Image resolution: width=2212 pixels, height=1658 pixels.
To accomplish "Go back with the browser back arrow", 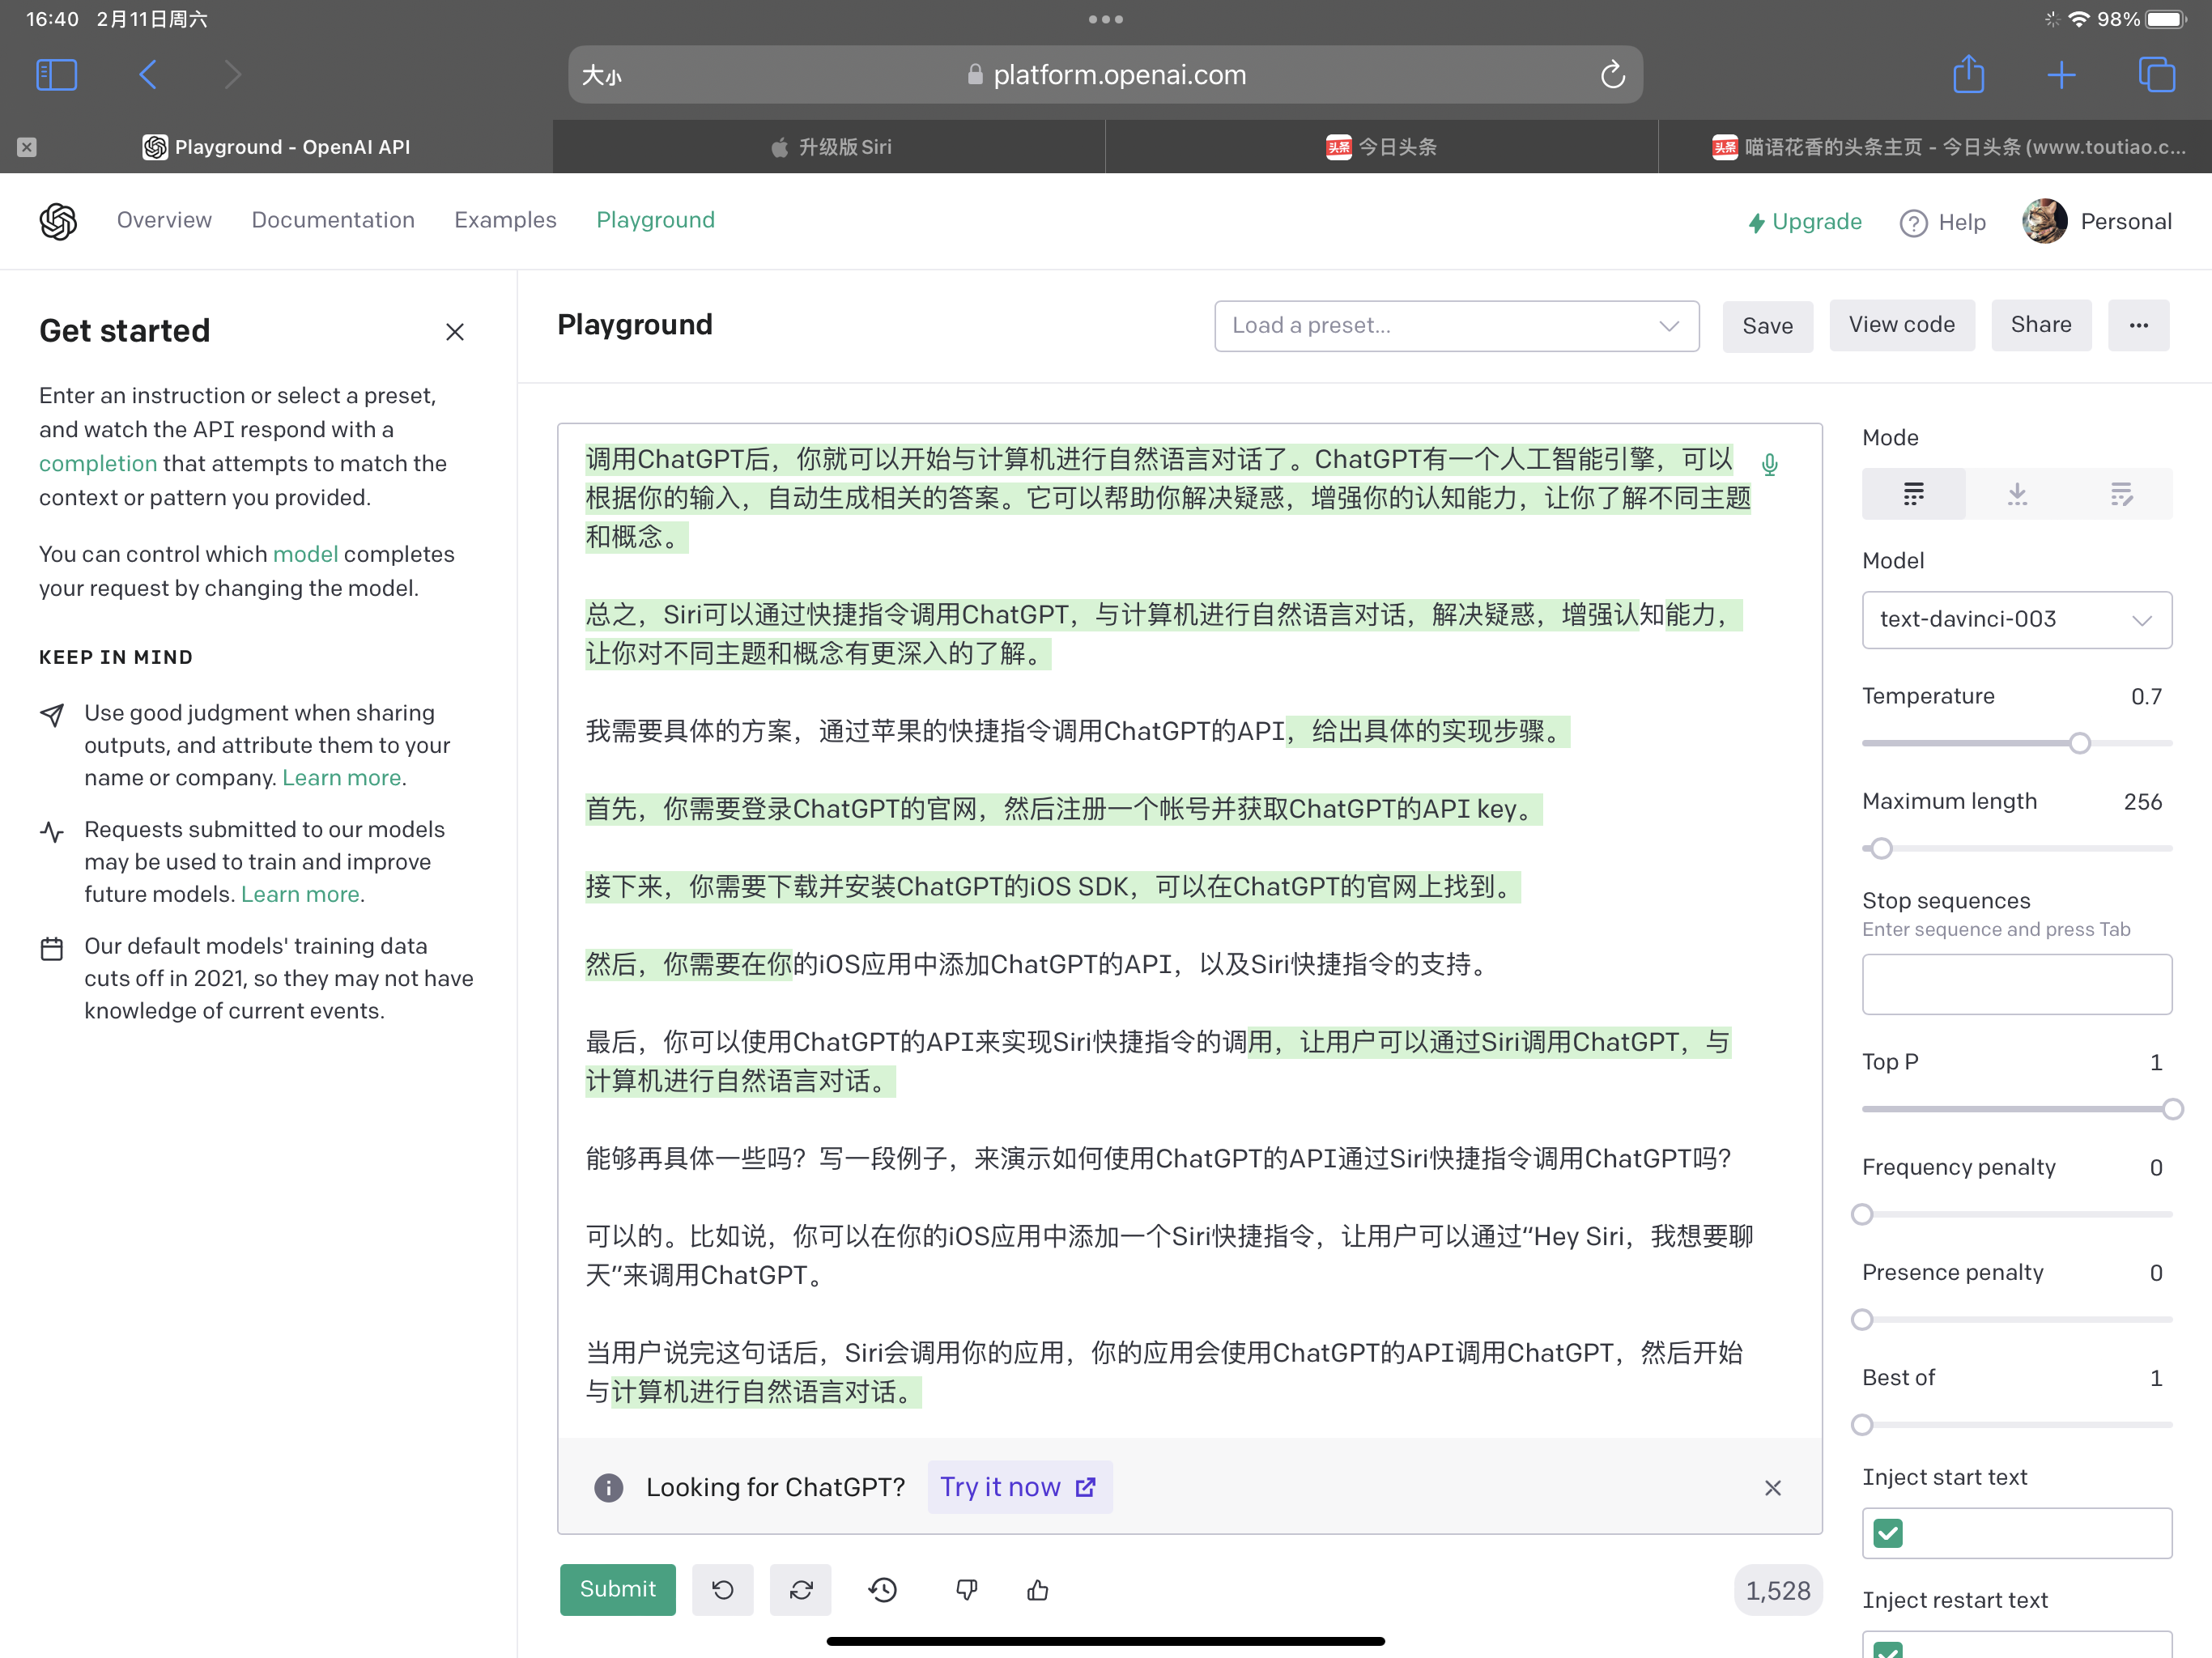I will click(x=148, y=75).
